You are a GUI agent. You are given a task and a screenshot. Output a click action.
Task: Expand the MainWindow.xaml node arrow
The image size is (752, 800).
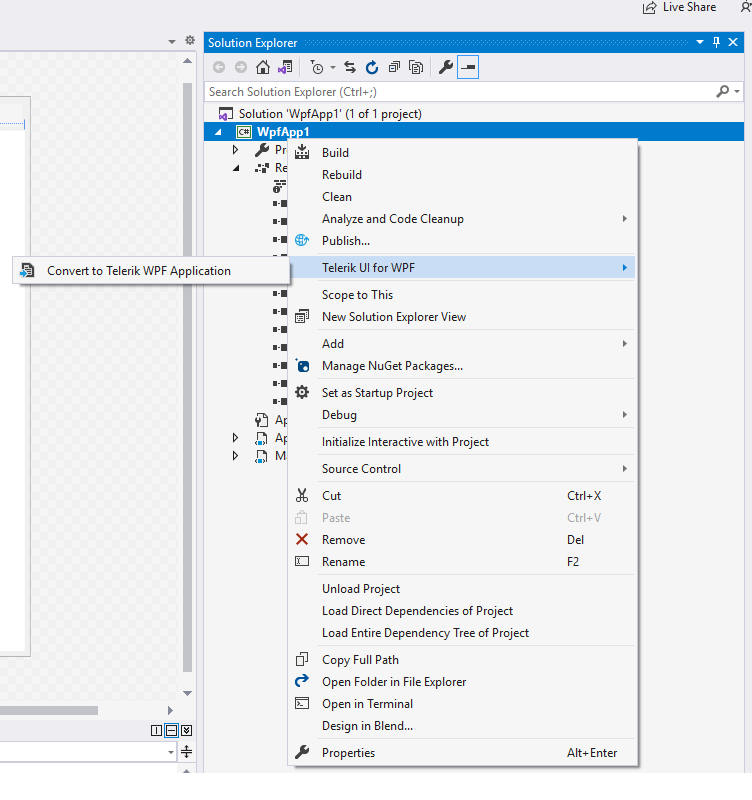pos(235,455)
